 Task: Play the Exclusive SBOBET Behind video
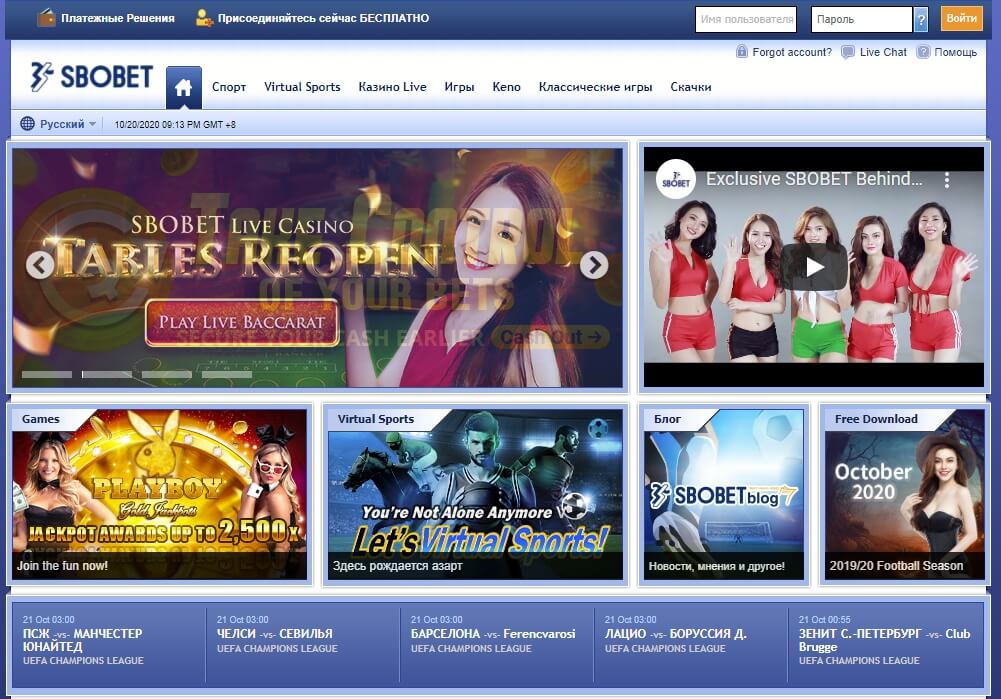pyautogui.click(x=814, y=267)
